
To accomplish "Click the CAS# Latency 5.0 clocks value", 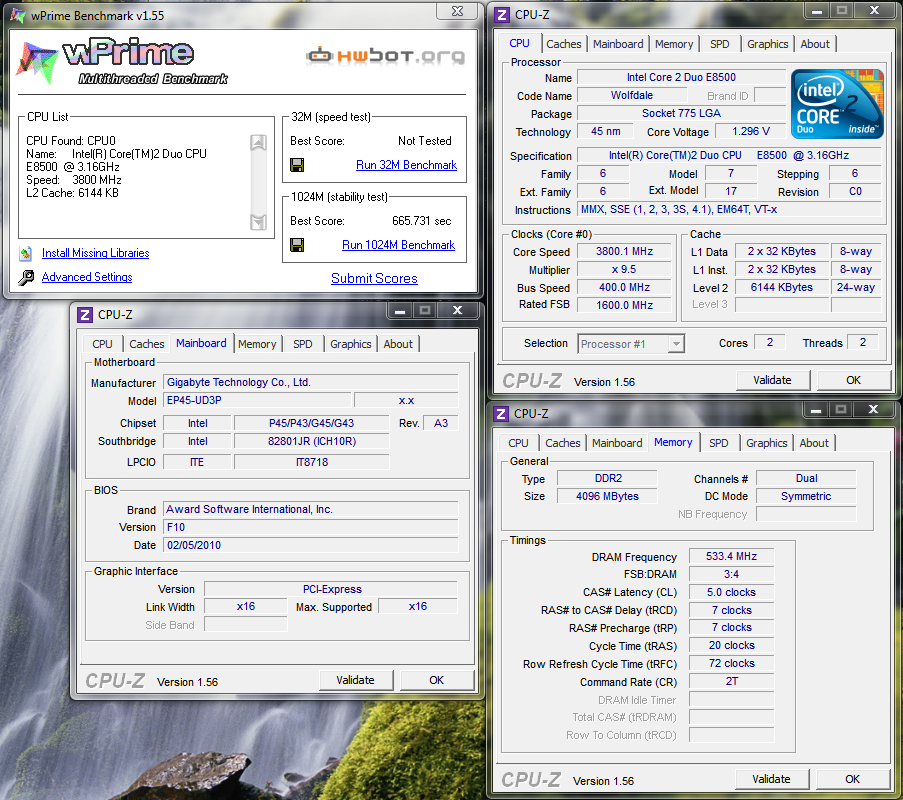I will 731,592.
